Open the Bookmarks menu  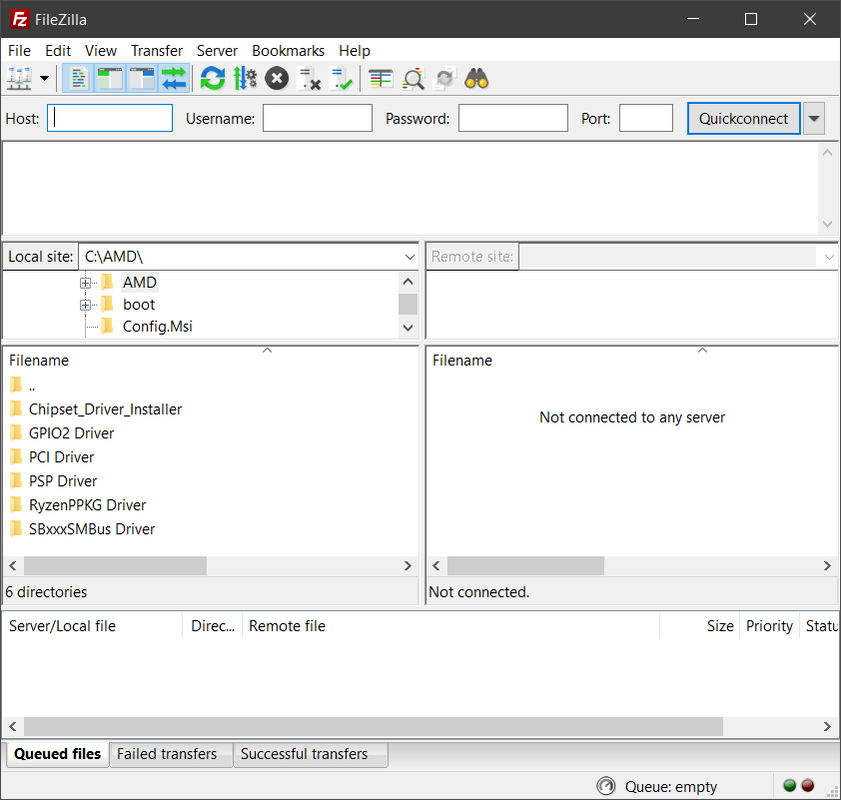(x=288, y=50)
